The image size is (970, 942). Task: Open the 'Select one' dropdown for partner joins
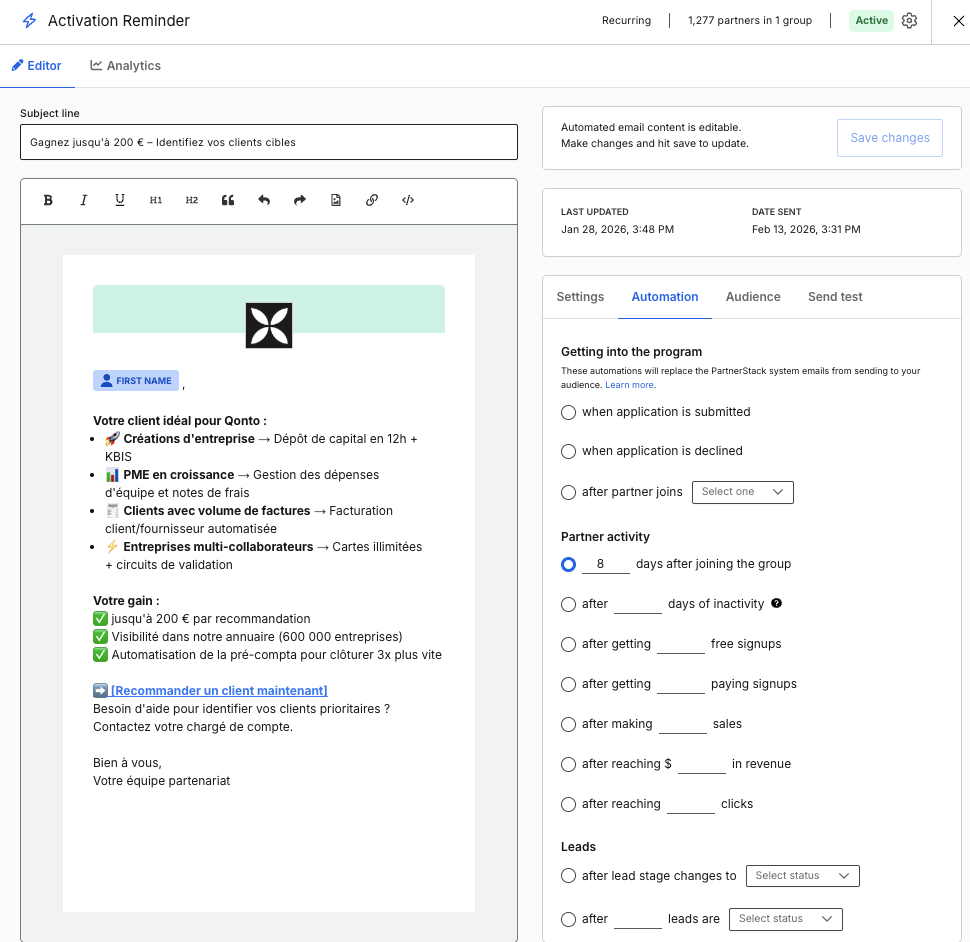tap(742, 492)
